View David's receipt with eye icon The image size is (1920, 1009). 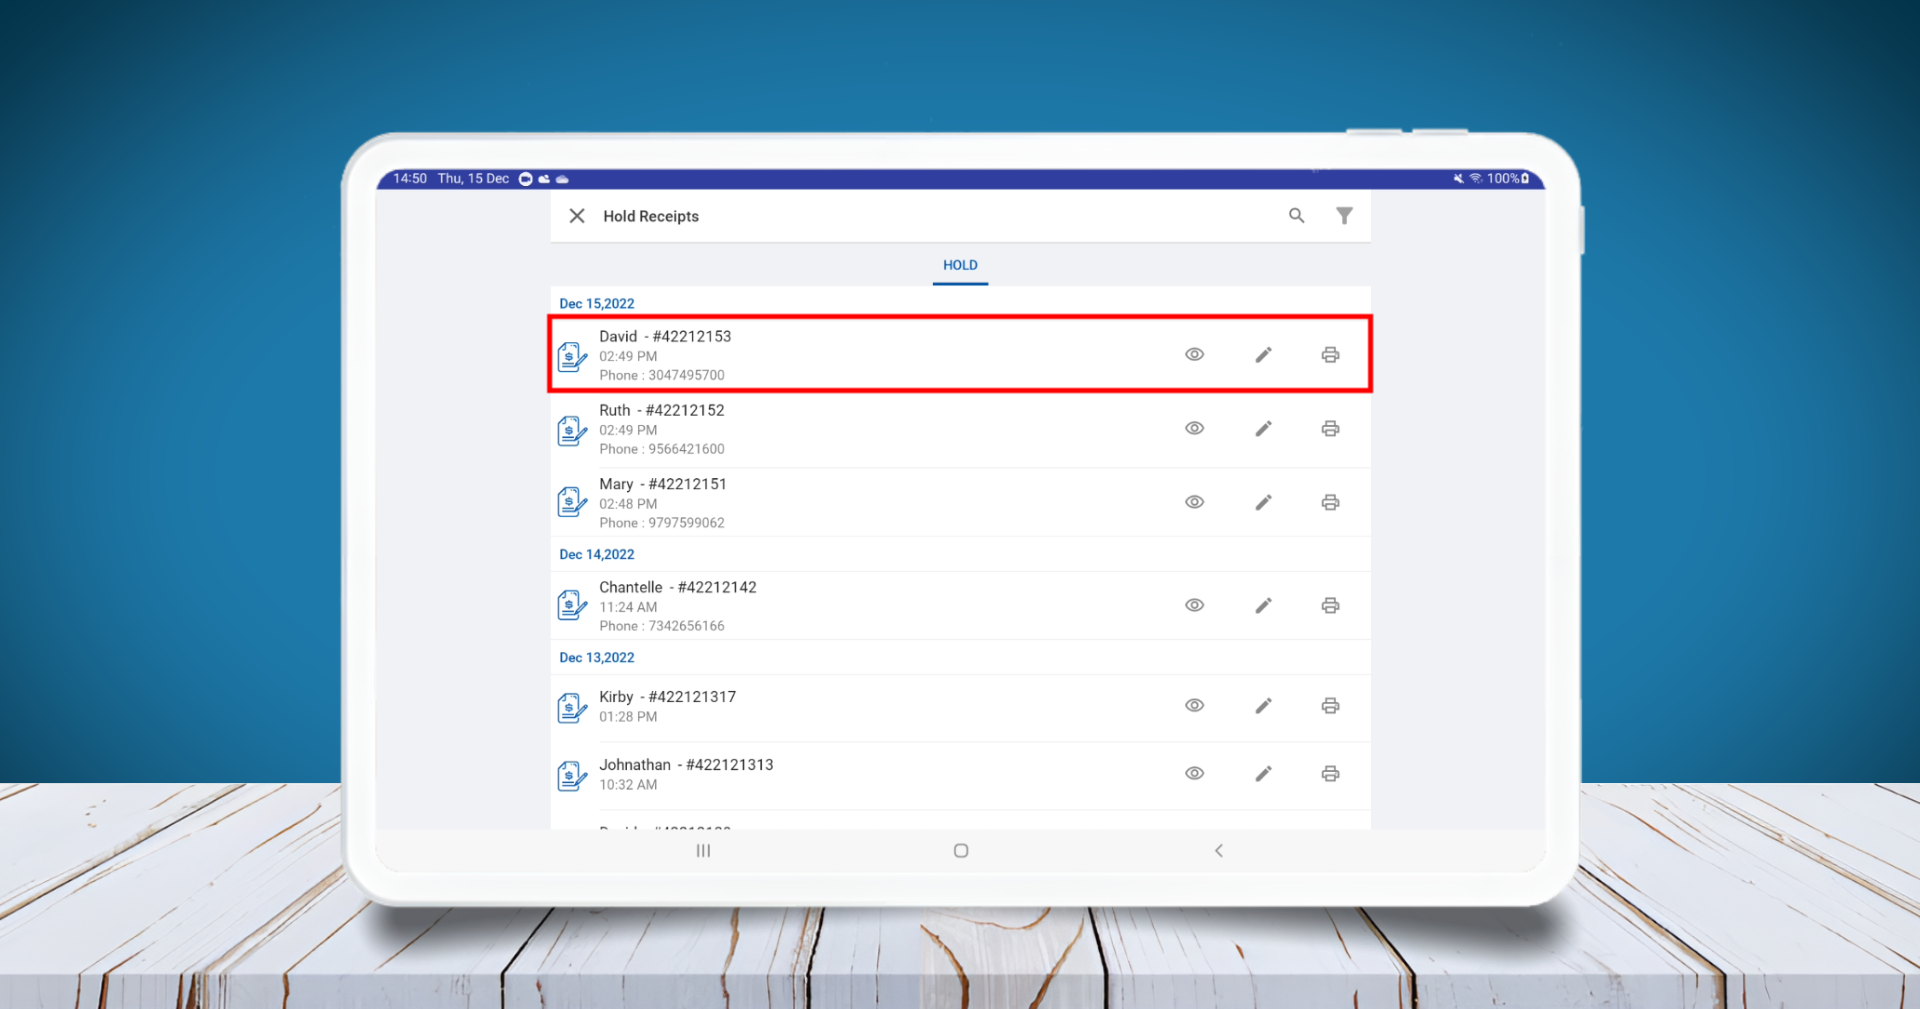click(1194, 355)
